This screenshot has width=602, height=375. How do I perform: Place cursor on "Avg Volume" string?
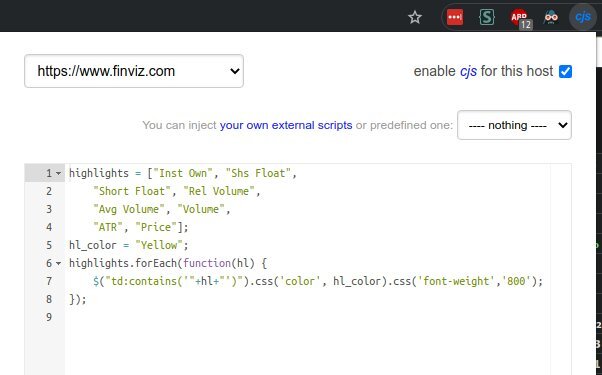coord(129,209)
